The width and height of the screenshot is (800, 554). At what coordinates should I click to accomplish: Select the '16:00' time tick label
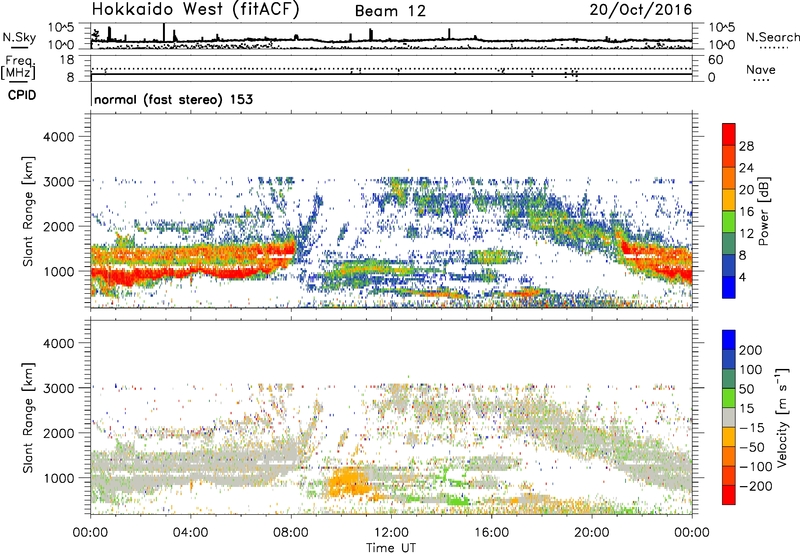(x=491, y=533)
